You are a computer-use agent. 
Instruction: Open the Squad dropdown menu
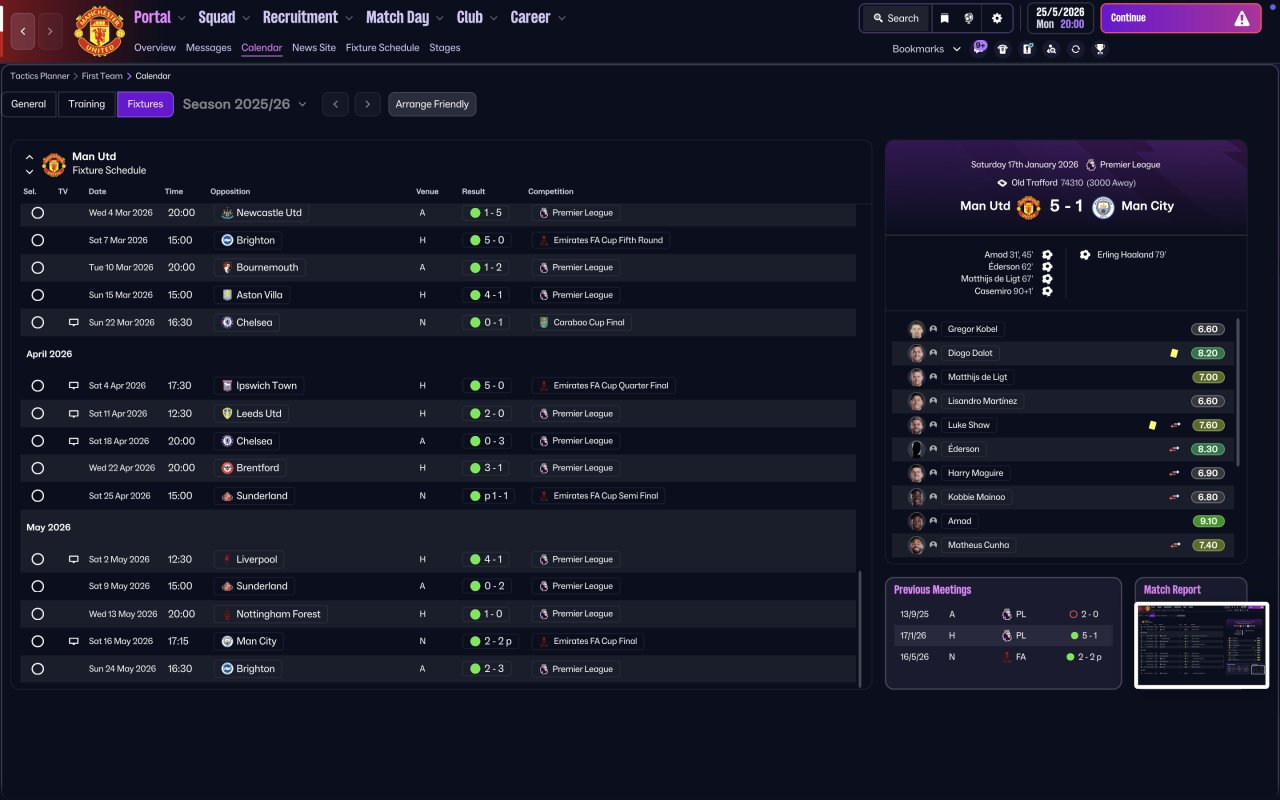[225, 17]
